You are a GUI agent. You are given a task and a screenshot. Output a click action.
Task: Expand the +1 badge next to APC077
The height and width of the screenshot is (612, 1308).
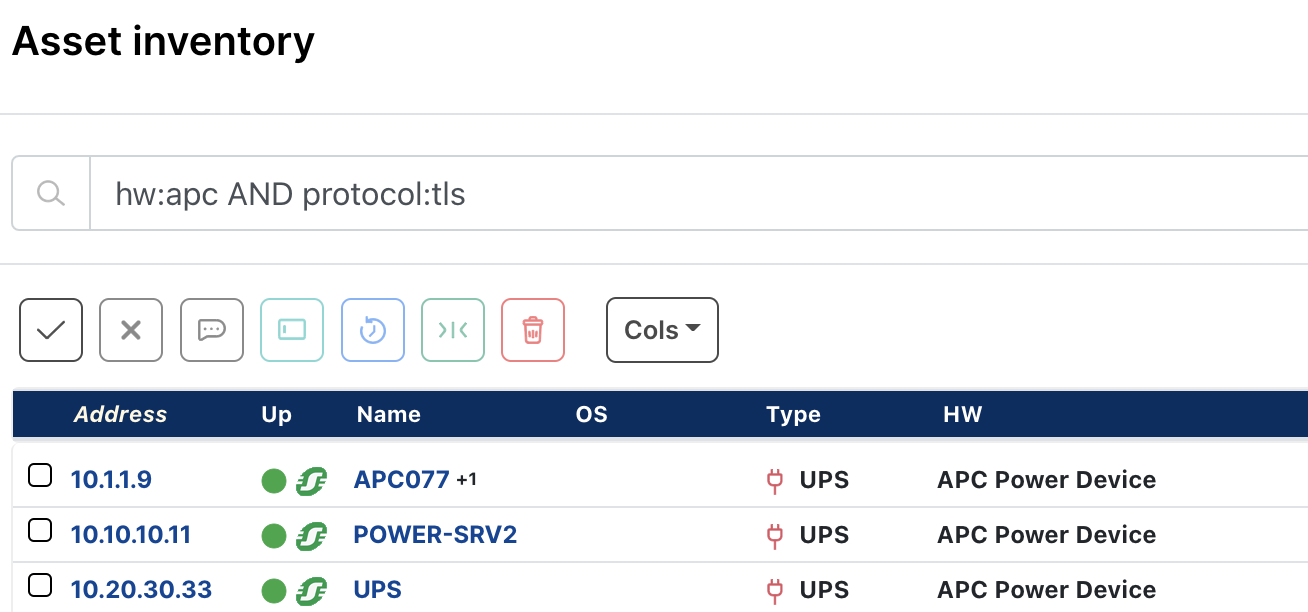click(466, 479)
